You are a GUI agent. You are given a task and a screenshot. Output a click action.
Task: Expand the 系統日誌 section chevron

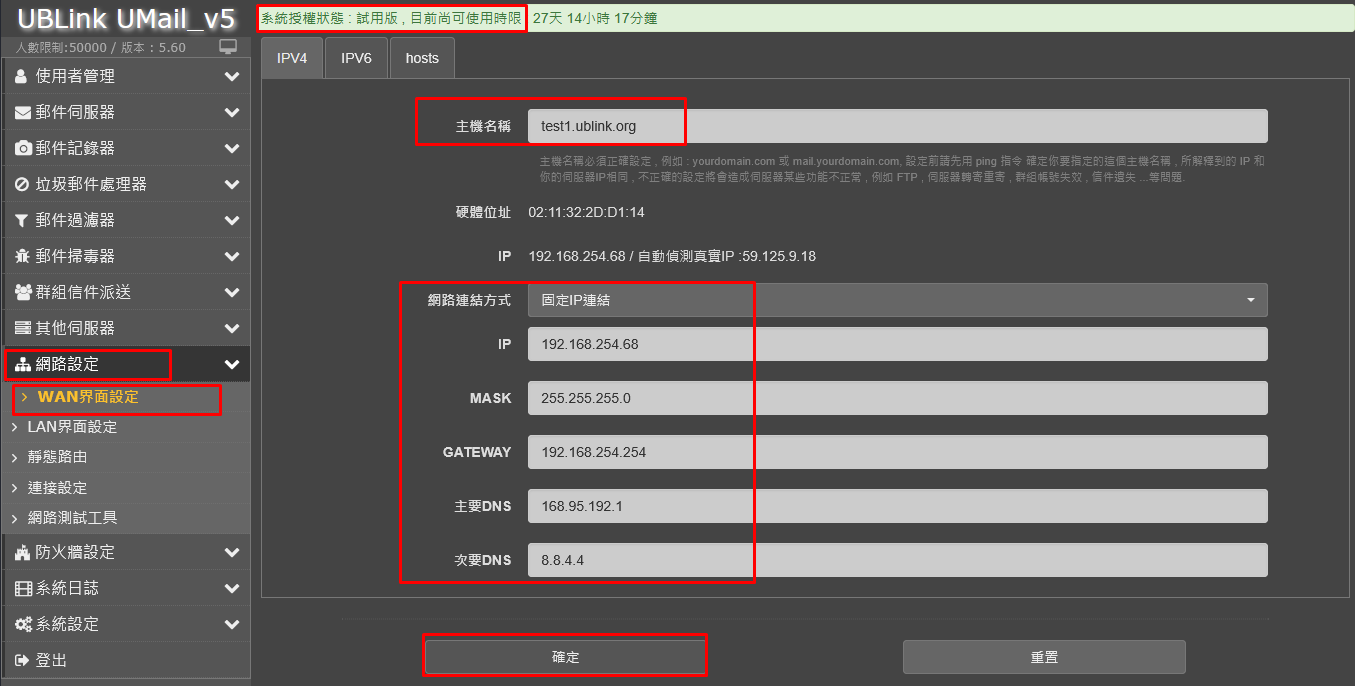tap(232, 588)
